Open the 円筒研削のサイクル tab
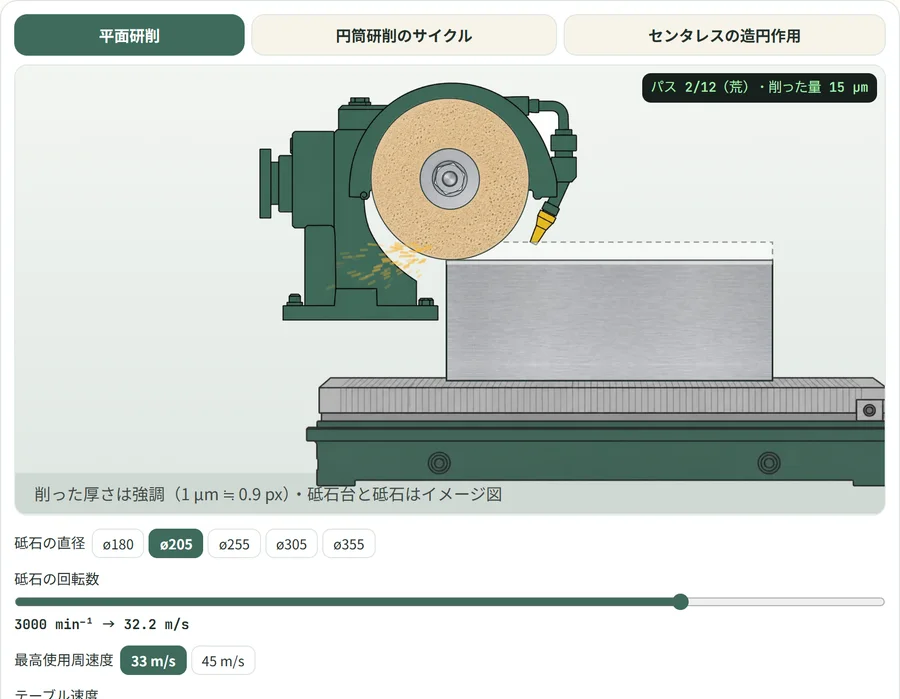The image size is (900, 699). (404, 36)
